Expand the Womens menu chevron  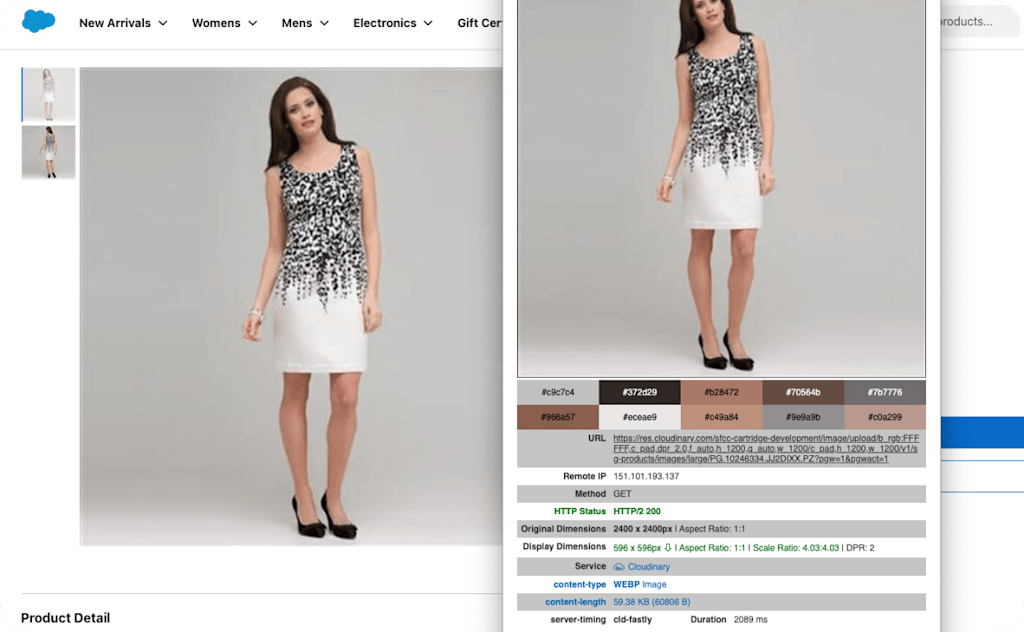tap(253, 24)
